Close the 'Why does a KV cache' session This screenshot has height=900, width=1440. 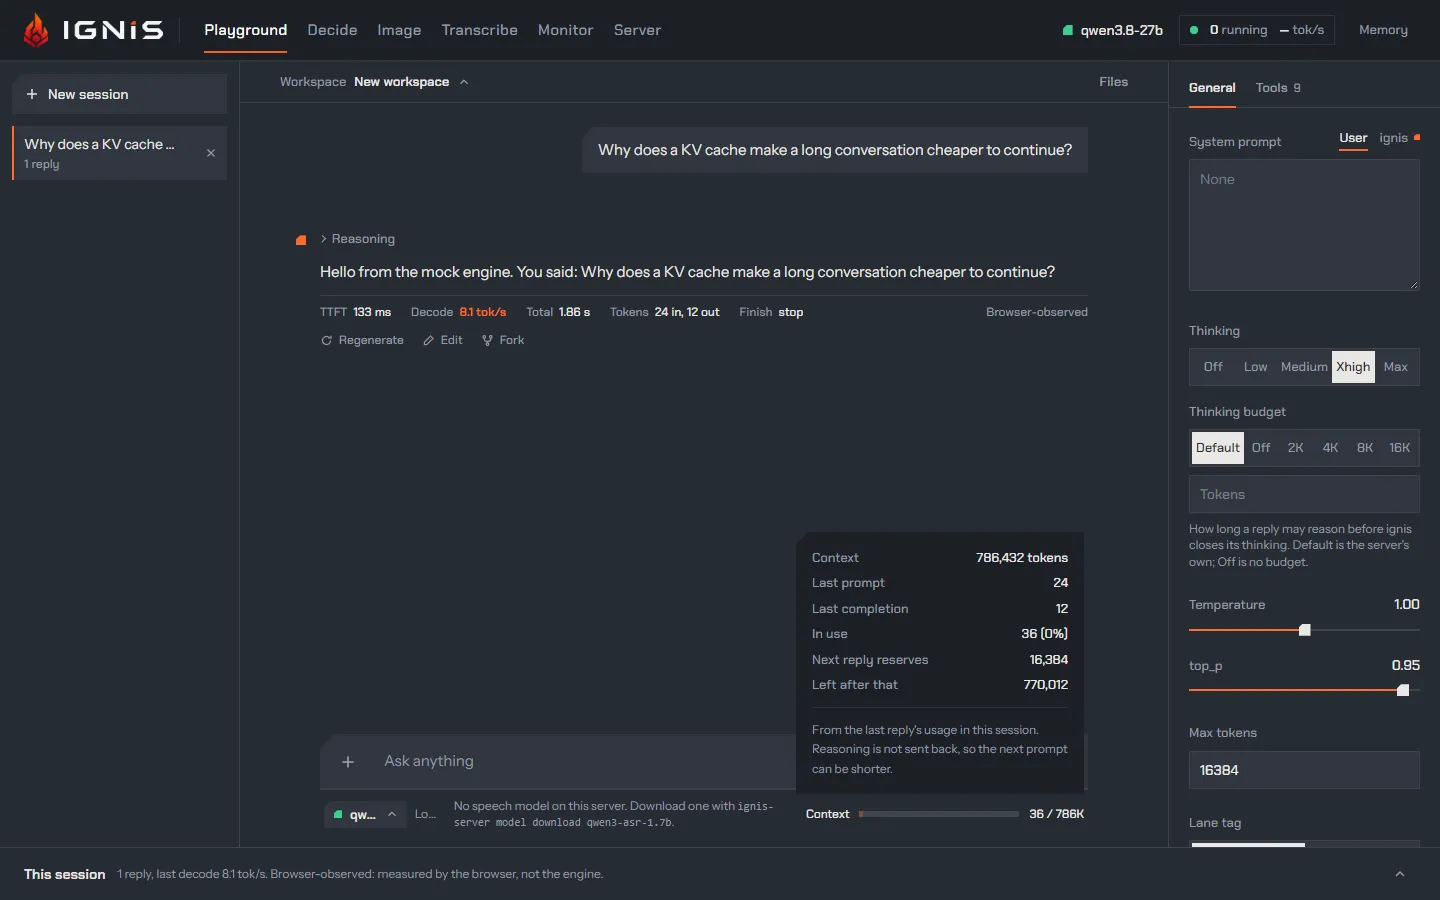211,153
